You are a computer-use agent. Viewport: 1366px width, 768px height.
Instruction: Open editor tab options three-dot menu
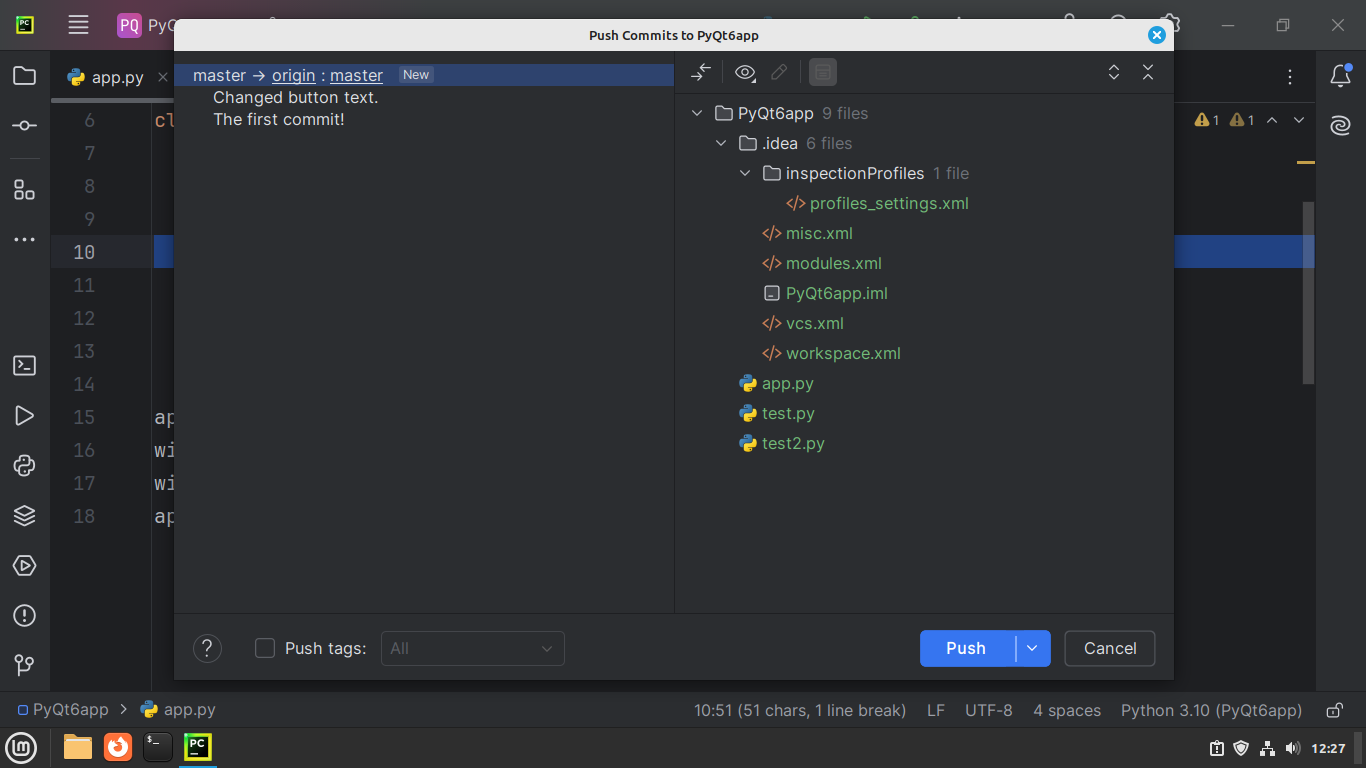(x=1291, y=77)
